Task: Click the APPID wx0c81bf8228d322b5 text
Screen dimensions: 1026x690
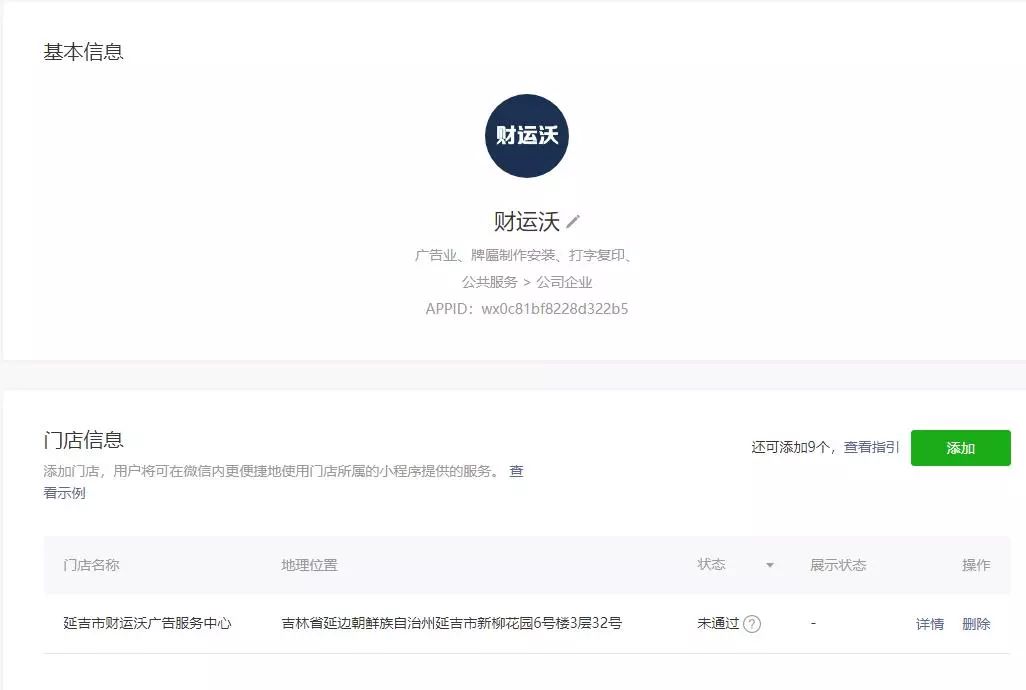Action: tap(527, 309)
